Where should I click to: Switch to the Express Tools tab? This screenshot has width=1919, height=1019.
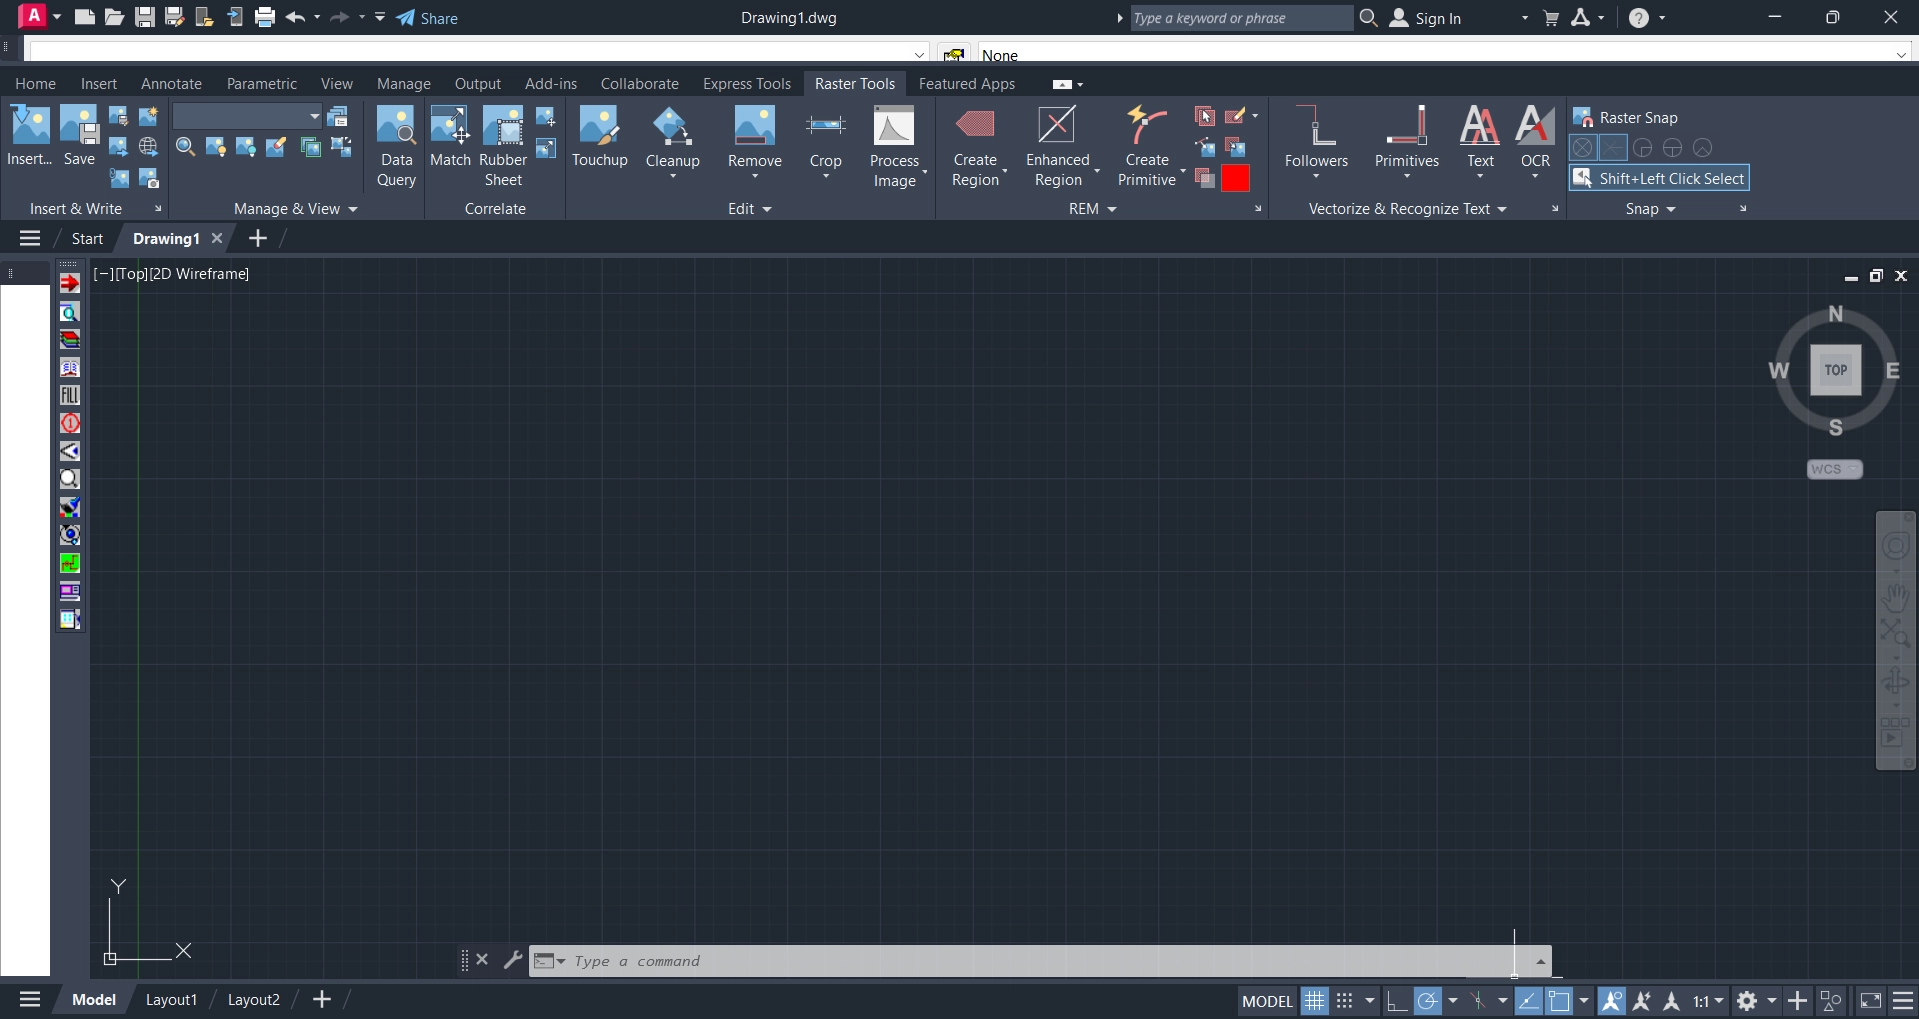coord(746,84)
